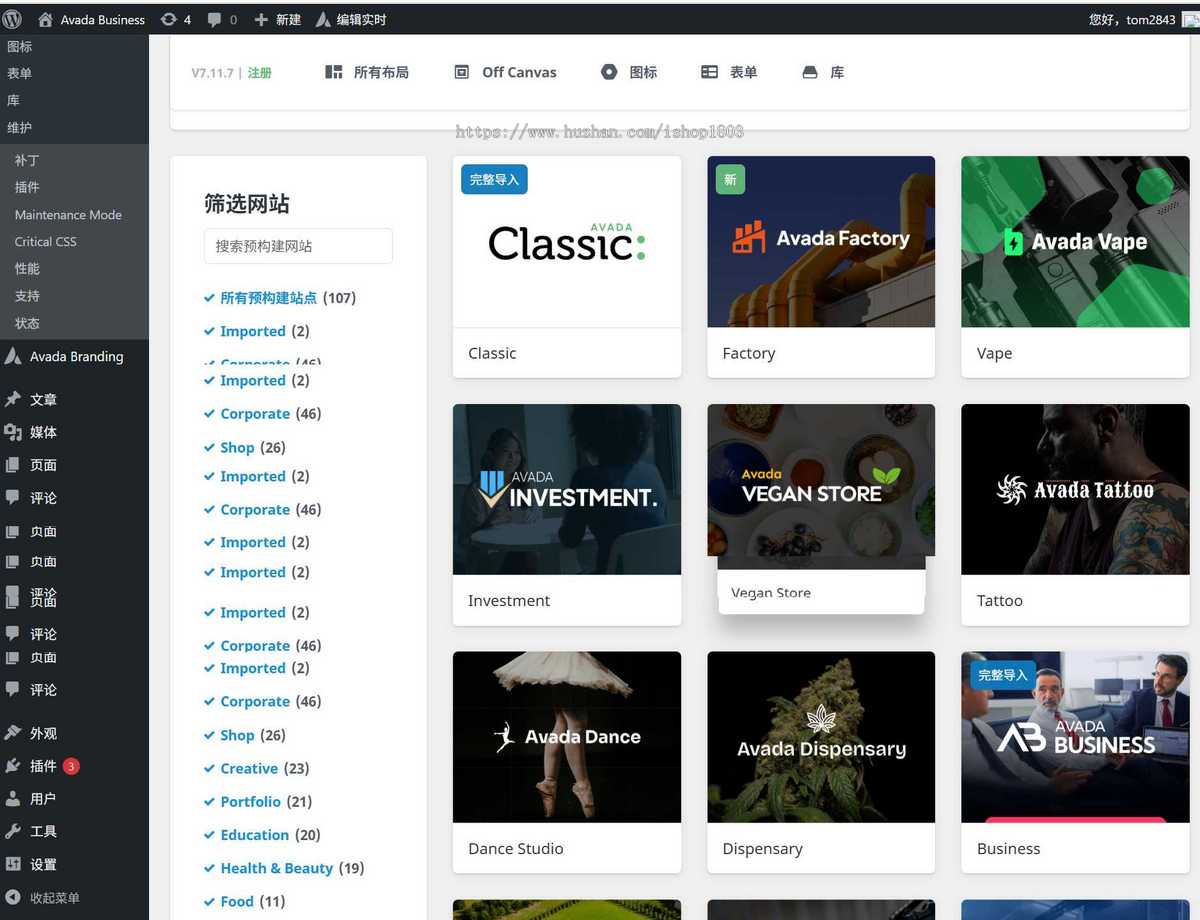Toggle the 所有预构建站点 (107) filter
This screenshot has height=920, width=1200.
[x=280, y=298]
